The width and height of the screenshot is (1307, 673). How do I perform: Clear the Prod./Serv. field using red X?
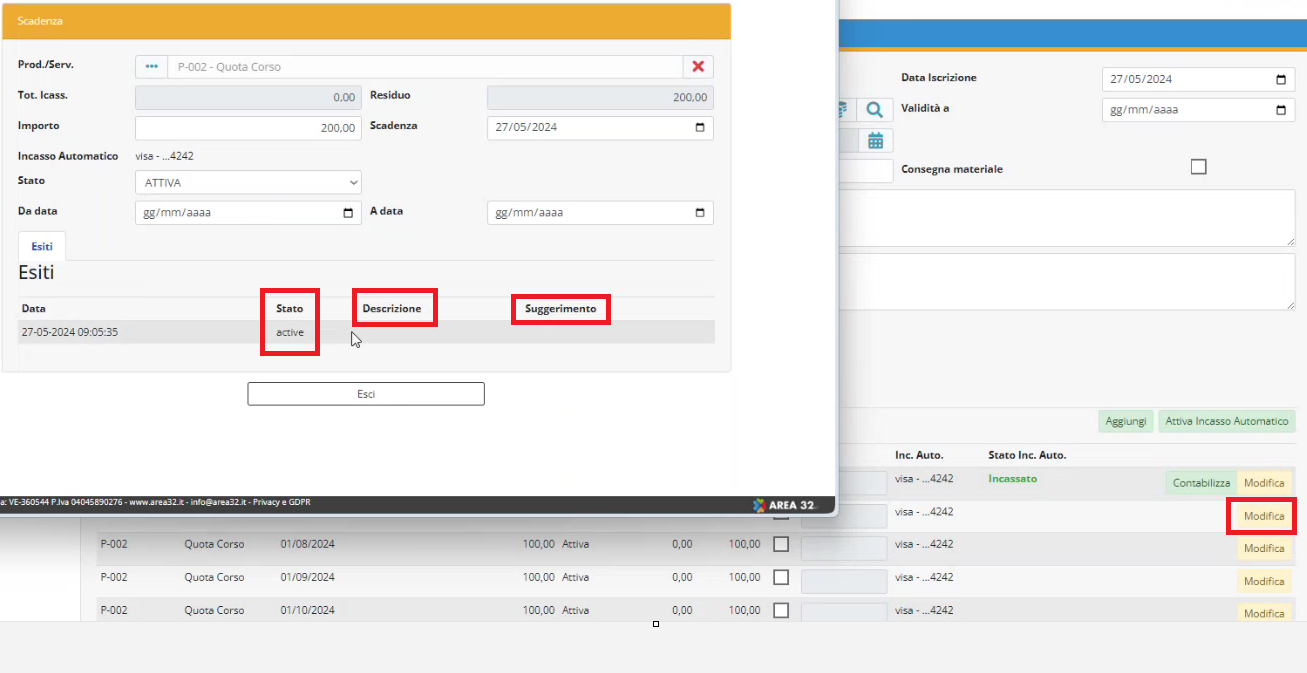pyautogui.click(x=698, y=66)
